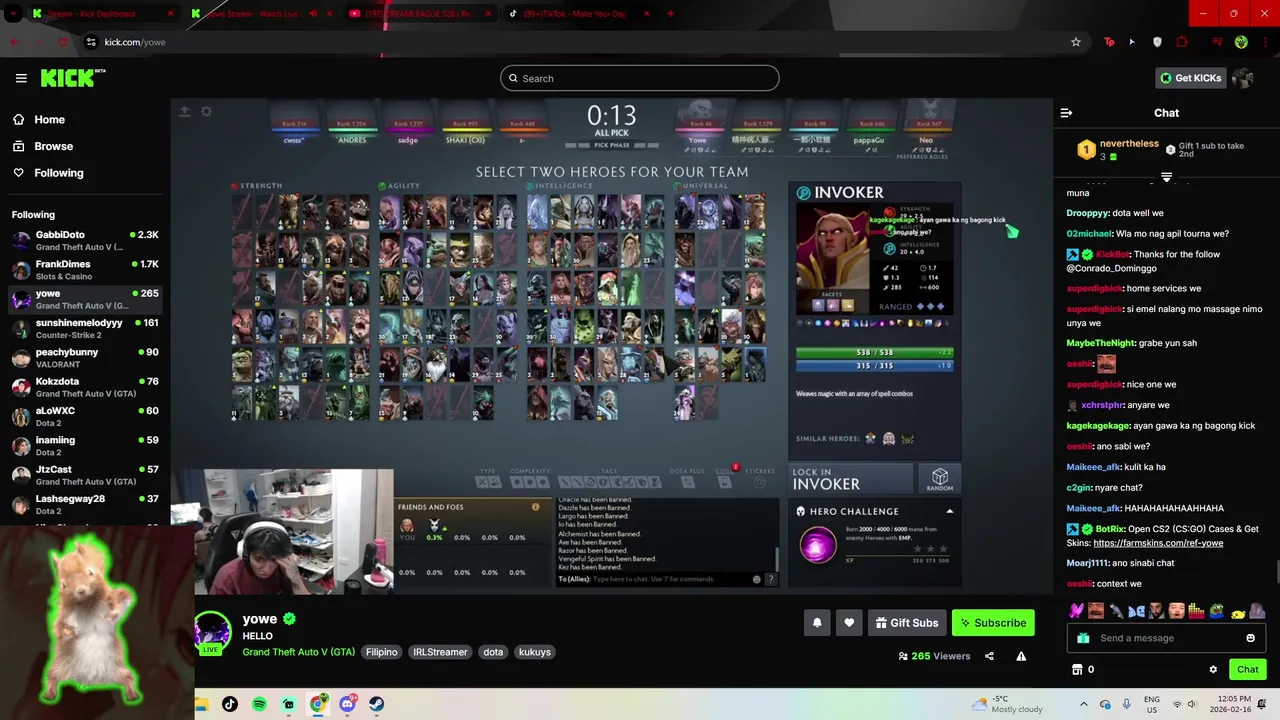Screen dimensions: 1280x720
Task: Click the IRLStreamer tag
Action: (440, 652)
